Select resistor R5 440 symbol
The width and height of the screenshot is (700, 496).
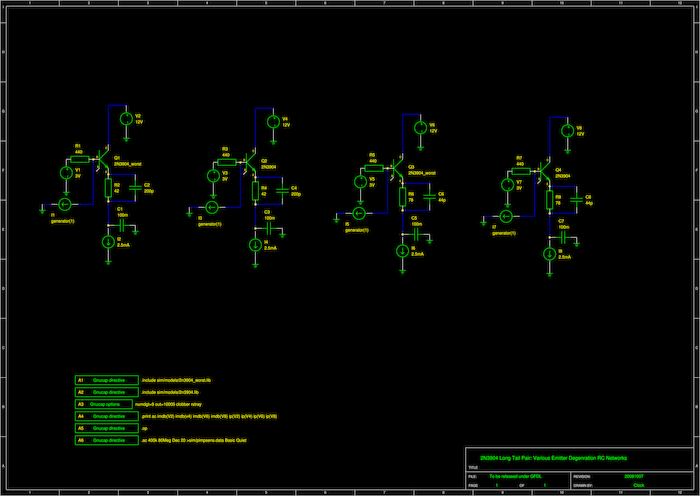point(374,168)
